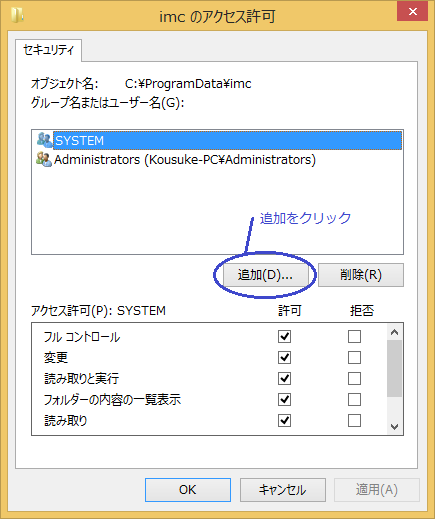Toggle allow checkbox for フル コントロール
Image resolution: width=435 pixels, height=519 pixels.
284,336
